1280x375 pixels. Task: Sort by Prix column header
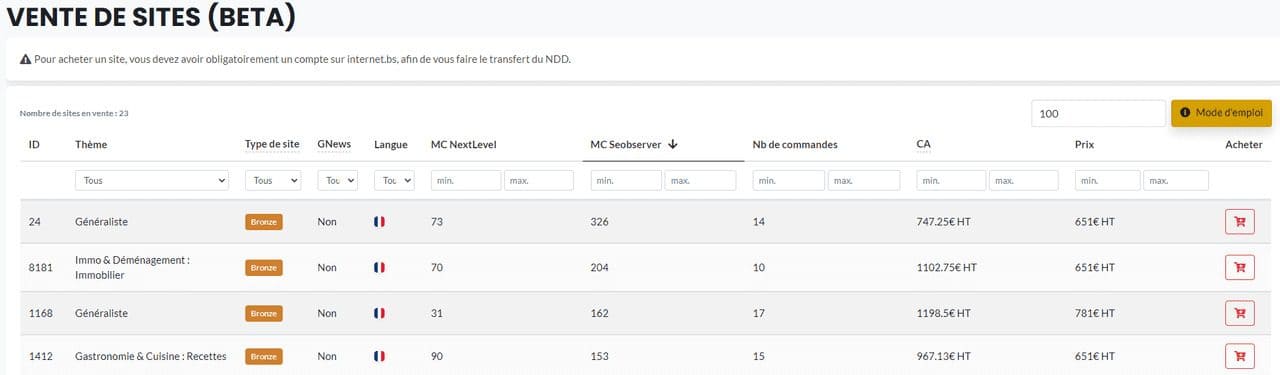[x=1084, y=144]
